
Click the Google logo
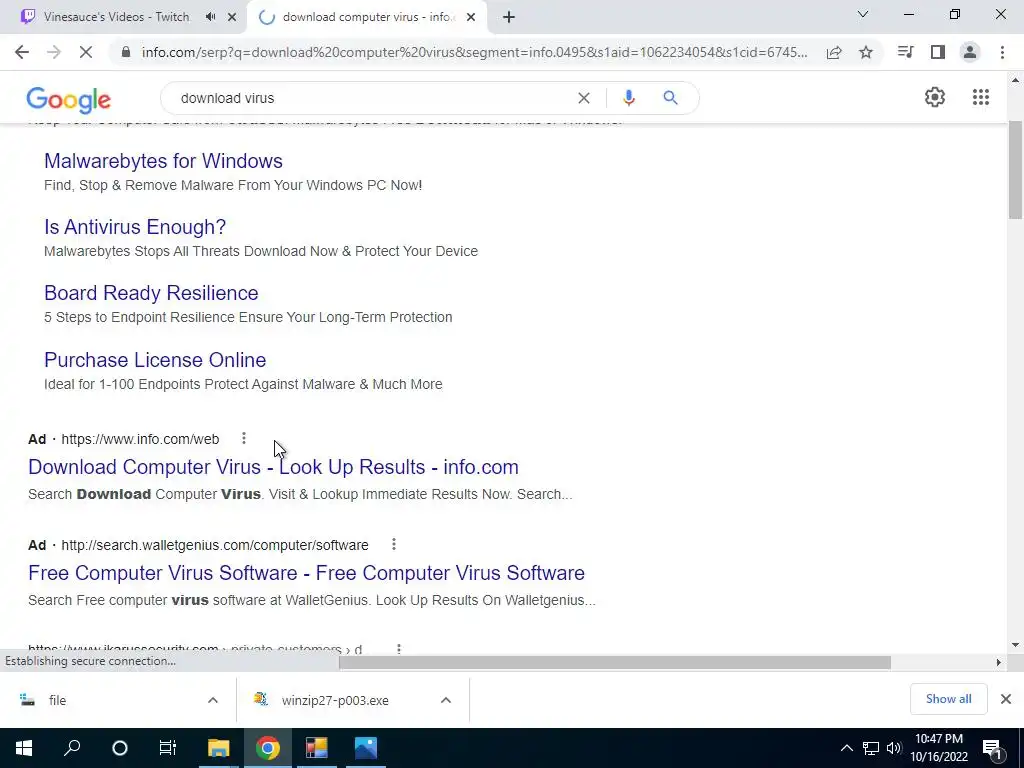click(69, 99)
